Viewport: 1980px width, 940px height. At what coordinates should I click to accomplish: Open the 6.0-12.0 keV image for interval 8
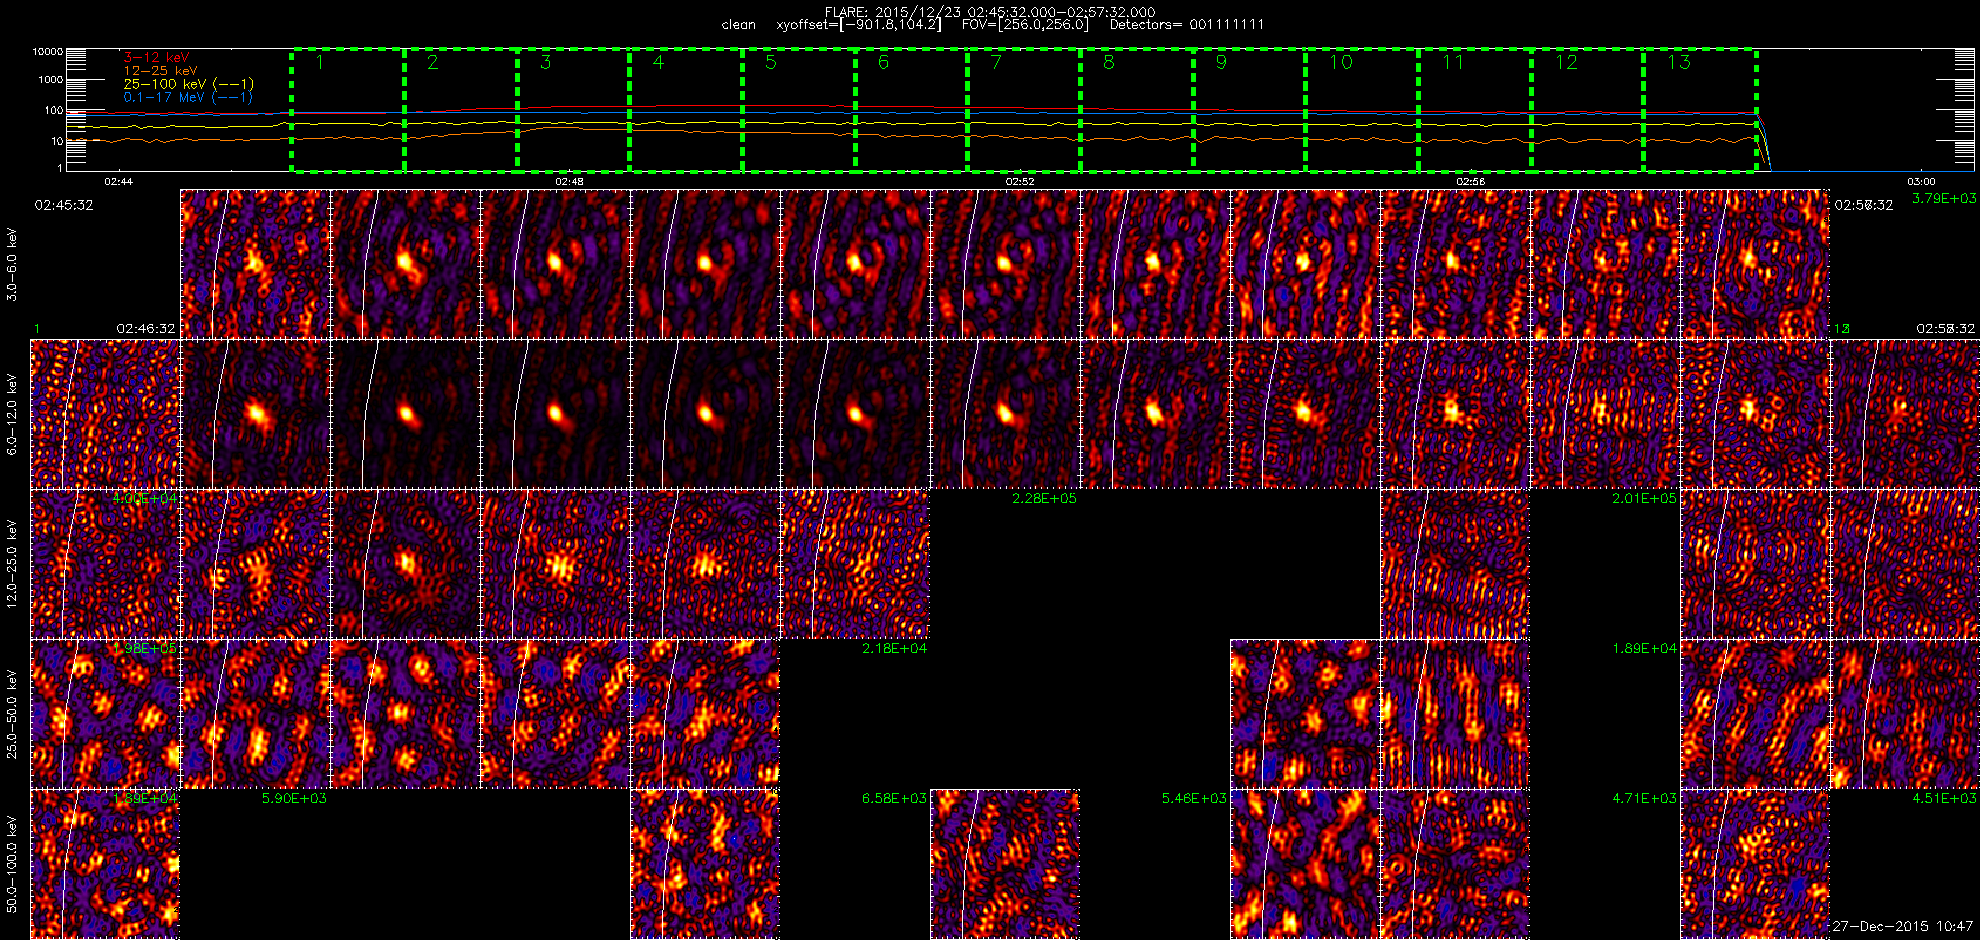pyautogui.click(x=1155, y=415)
